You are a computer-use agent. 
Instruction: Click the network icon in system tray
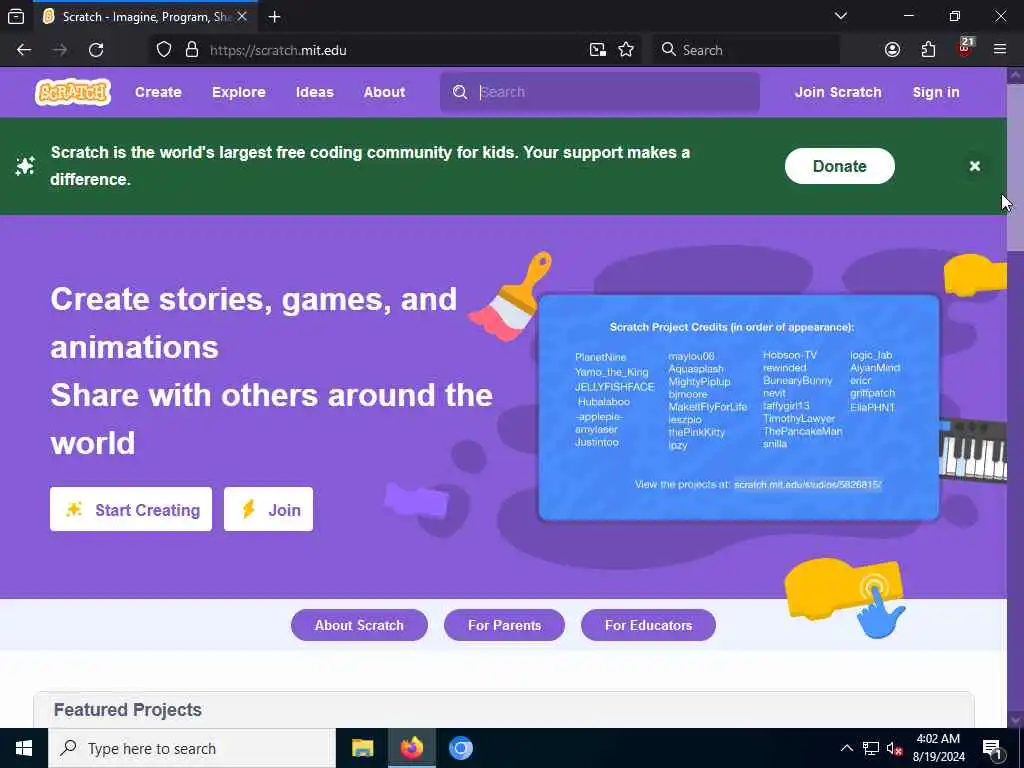click(871, 748)
